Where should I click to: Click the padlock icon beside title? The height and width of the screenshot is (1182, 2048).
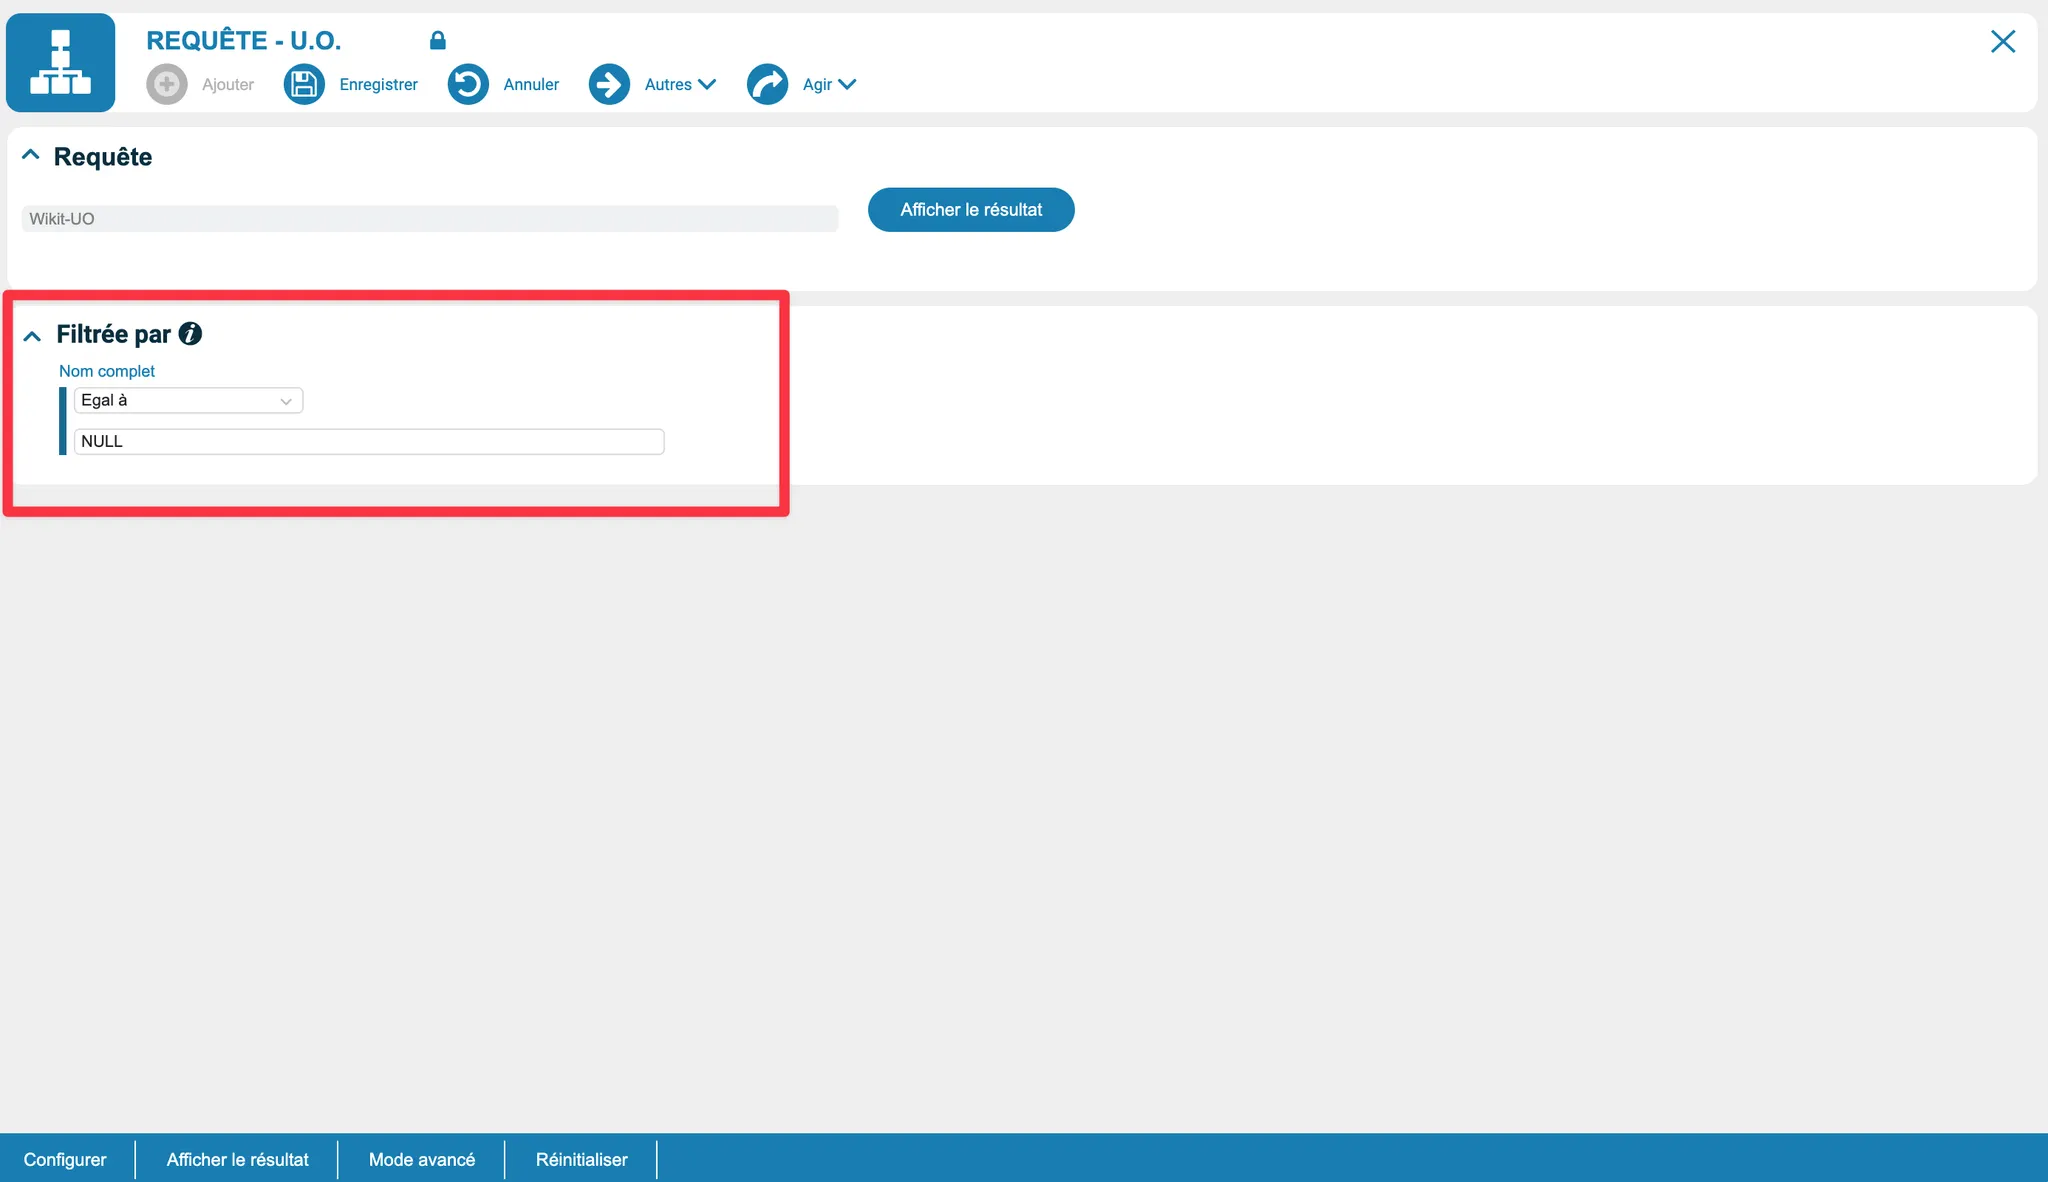coord(437,40)
